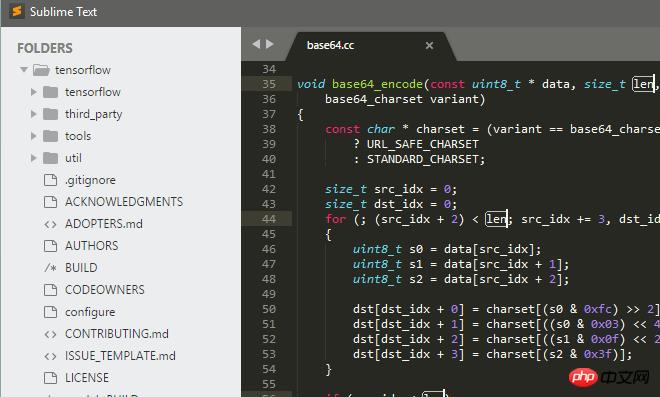Open the LICENSE file
660x397 pixels.
point(87,378)
